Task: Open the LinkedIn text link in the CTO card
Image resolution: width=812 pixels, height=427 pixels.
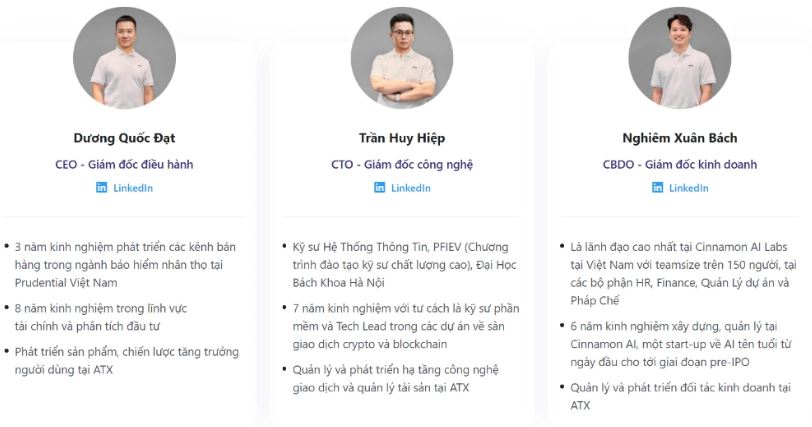Action: click(411, 188)
